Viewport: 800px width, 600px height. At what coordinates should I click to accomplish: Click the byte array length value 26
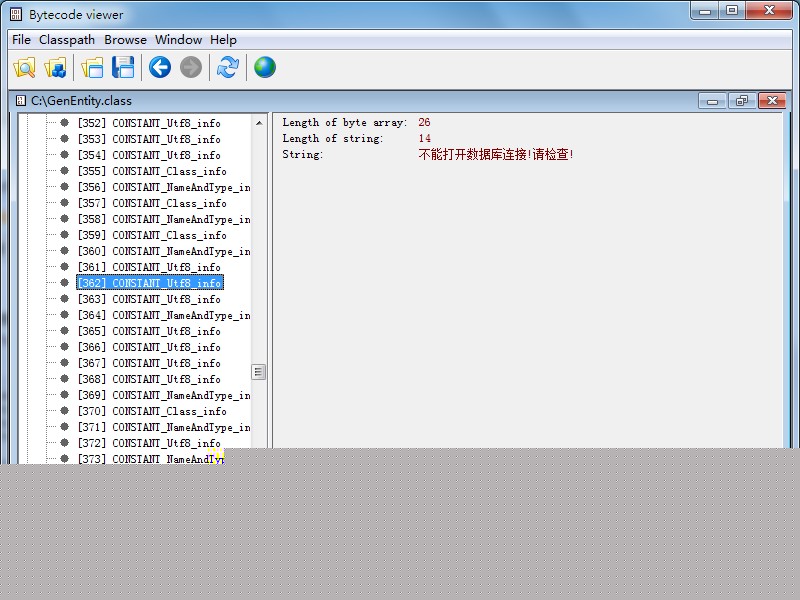pos(424,122)
